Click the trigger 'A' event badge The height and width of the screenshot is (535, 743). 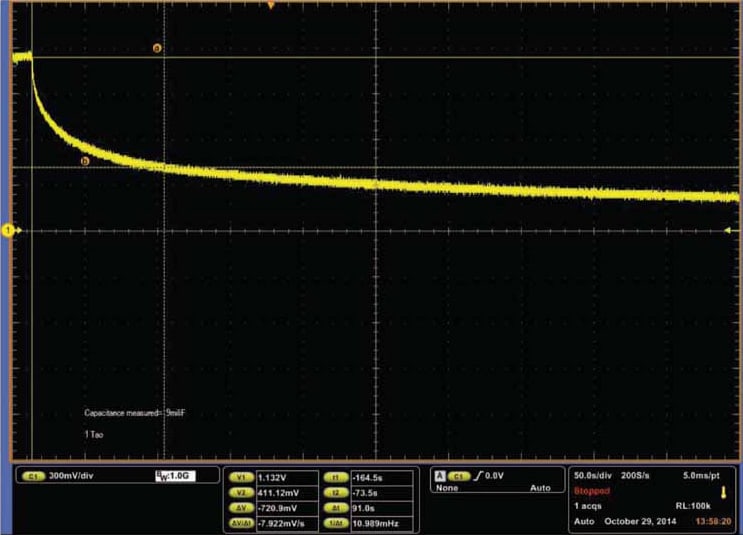point(440,476)
